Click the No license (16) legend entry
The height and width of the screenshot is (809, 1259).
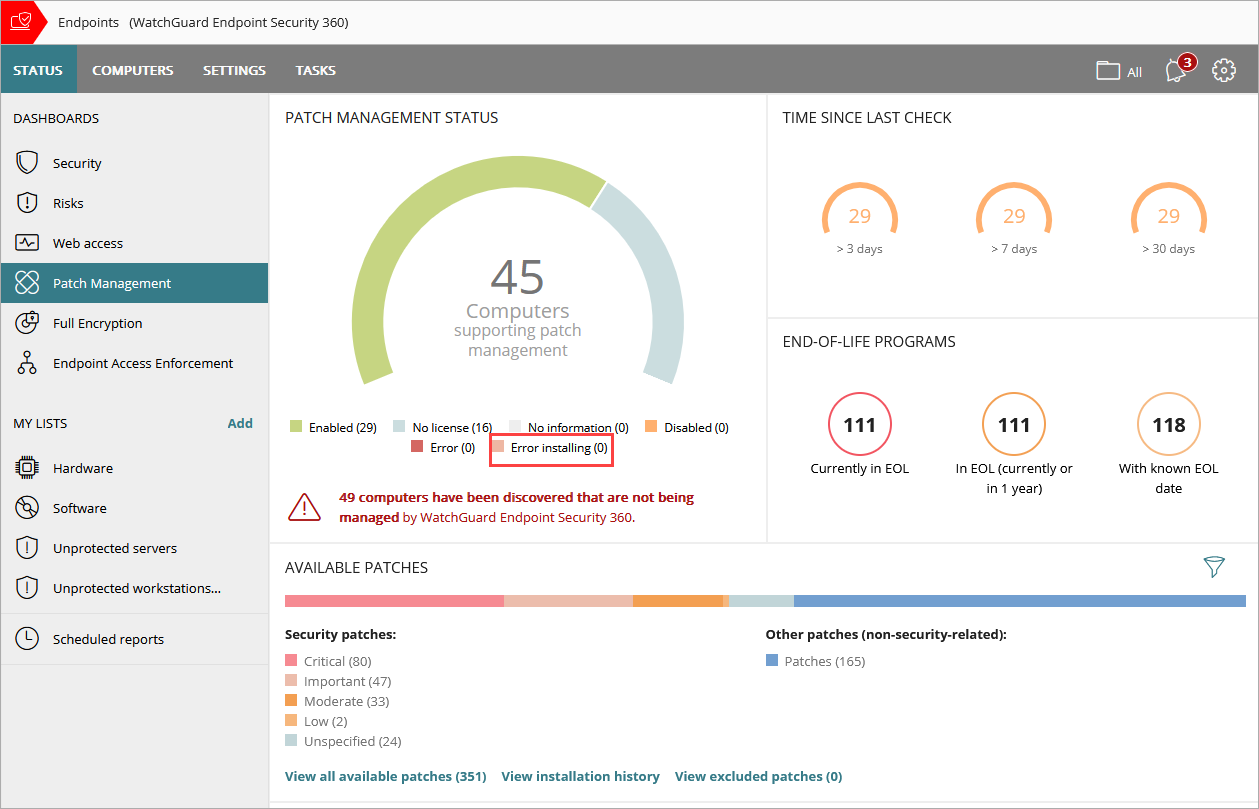point(442,427)
